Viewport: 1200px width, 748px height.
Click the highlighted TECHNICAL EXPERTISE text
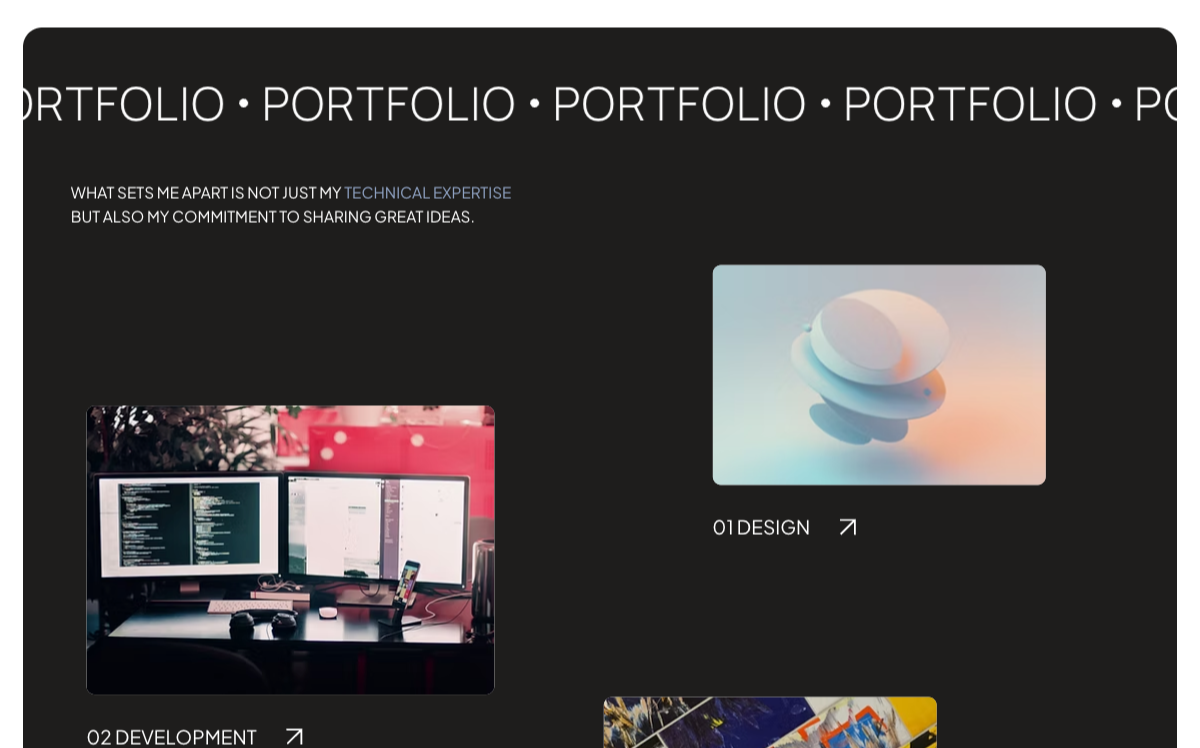(427, 193)
